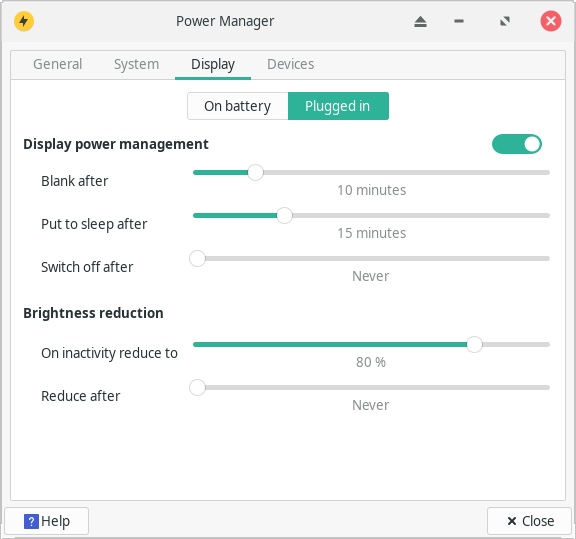Viewport: 576px width, 539px height.
Task: Close window using the red X icon
Action: [x=551, y=21]
